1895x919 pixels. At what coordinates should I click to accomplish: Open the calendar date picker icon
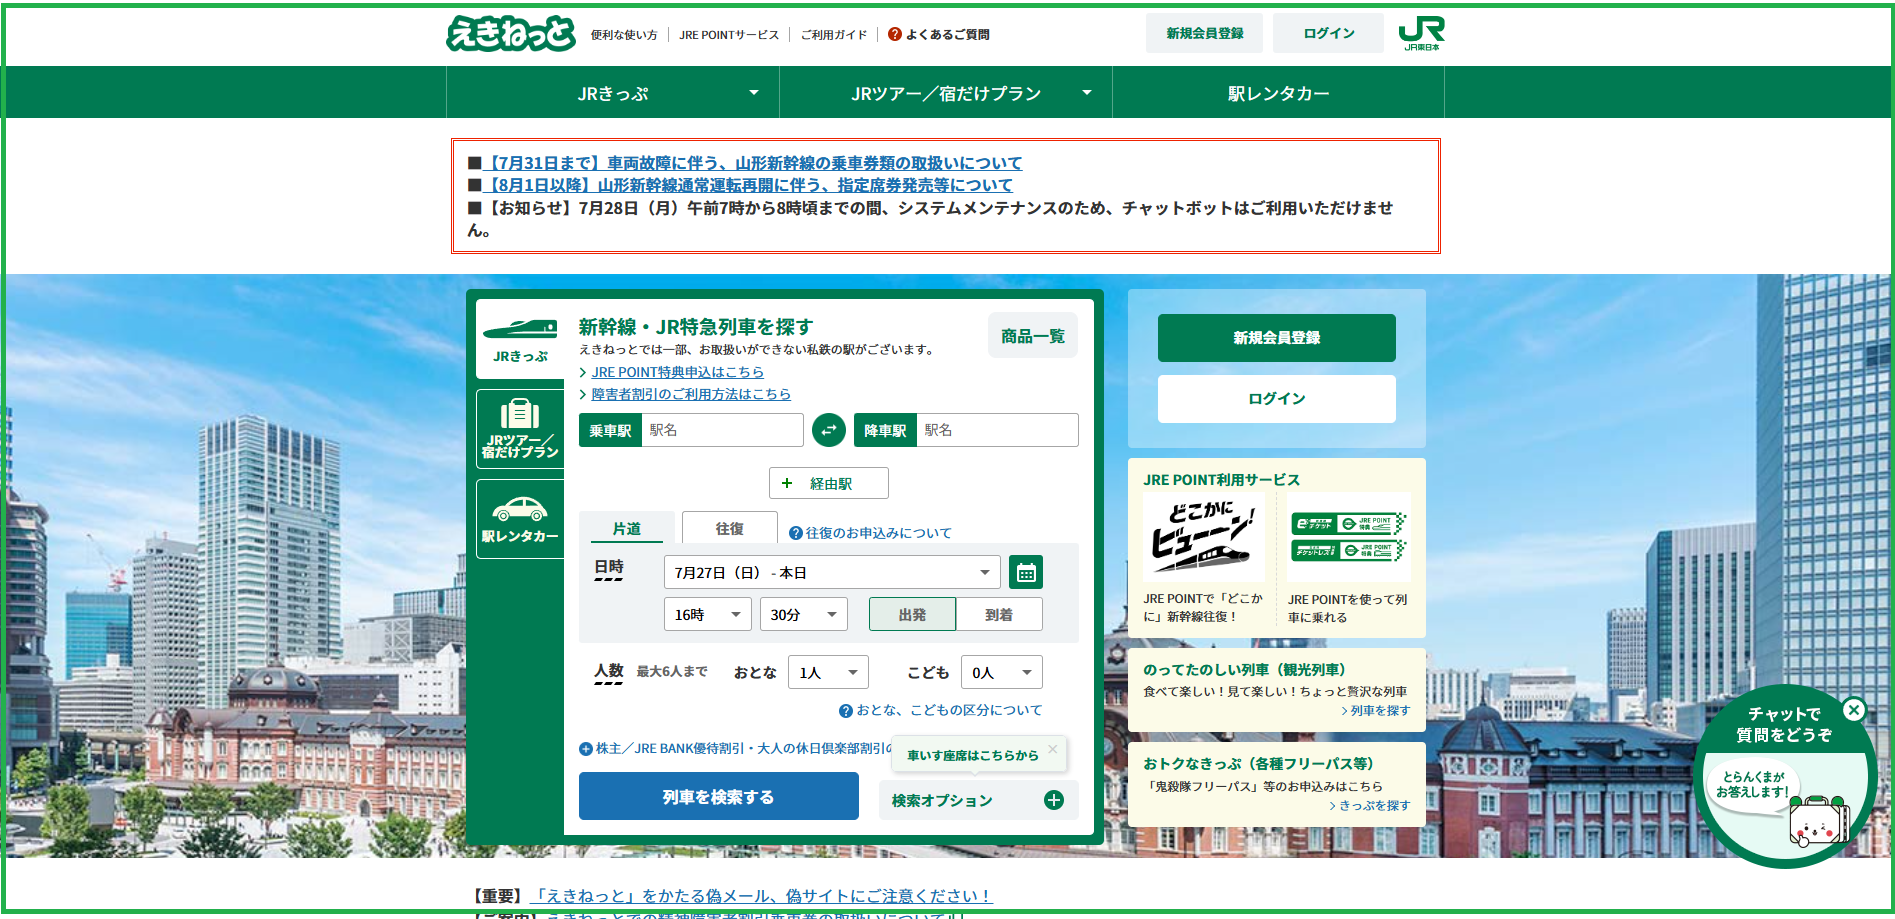[1026, 572]
